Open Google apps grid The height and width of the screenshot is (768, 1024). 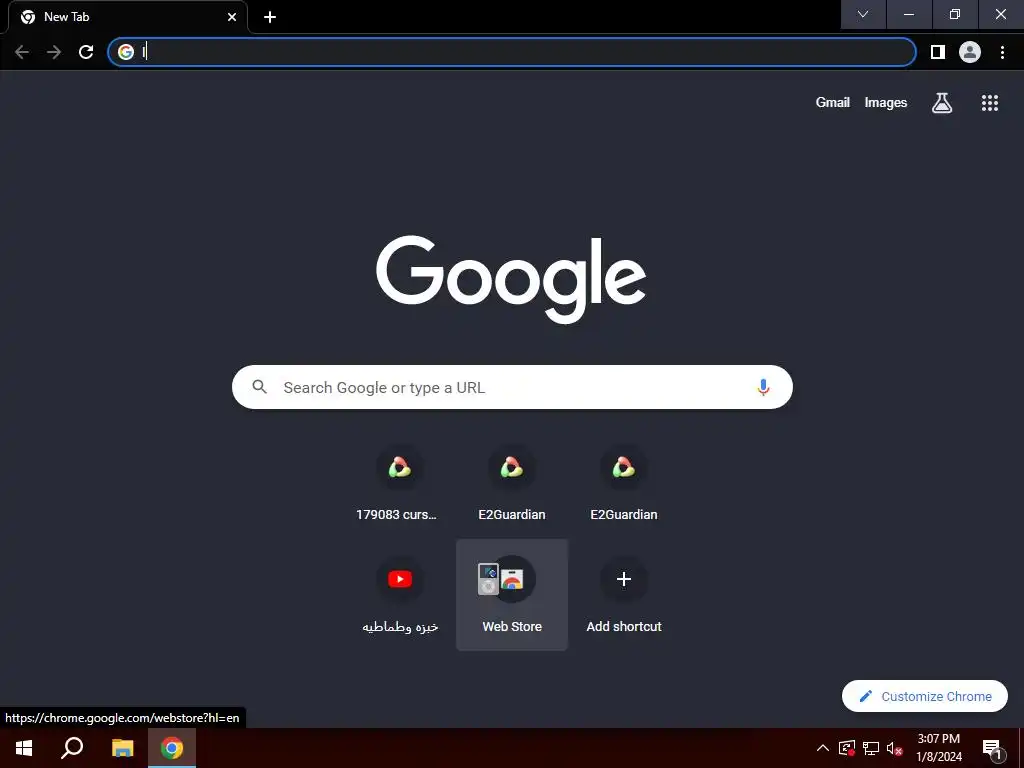990,103
